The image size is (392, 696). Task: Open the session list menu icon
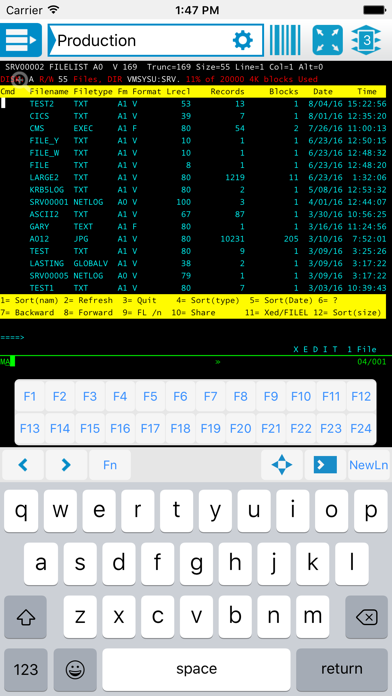click(21, 40)
